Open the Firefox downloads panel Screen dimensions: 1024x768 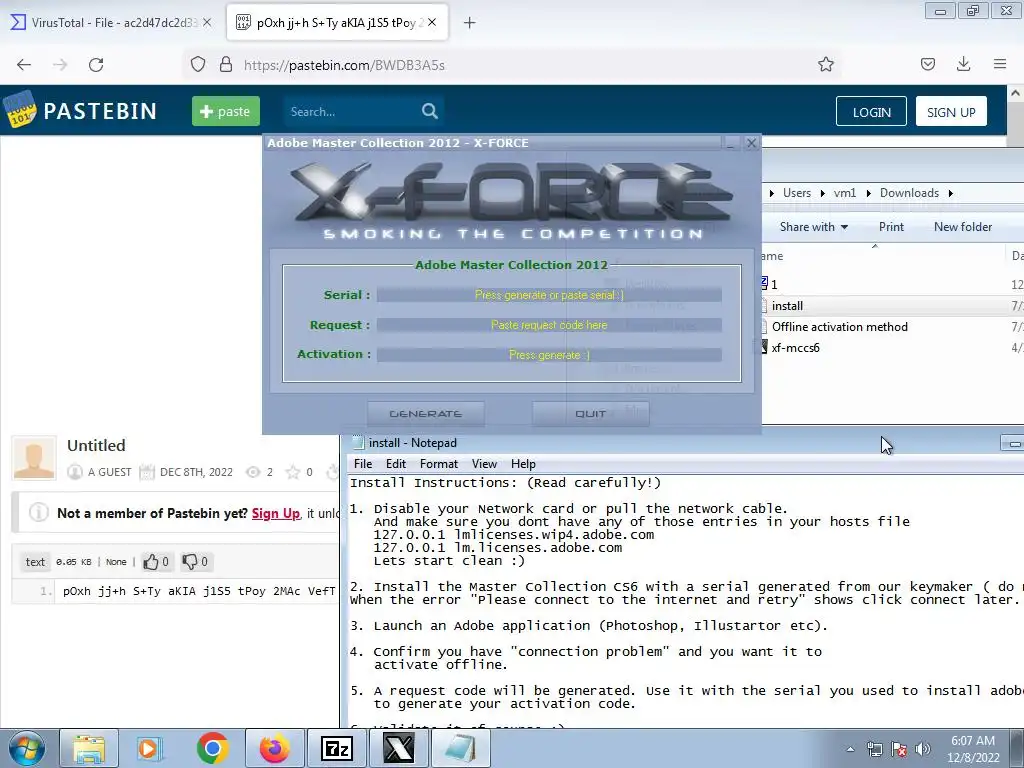[x=963, y=64]
